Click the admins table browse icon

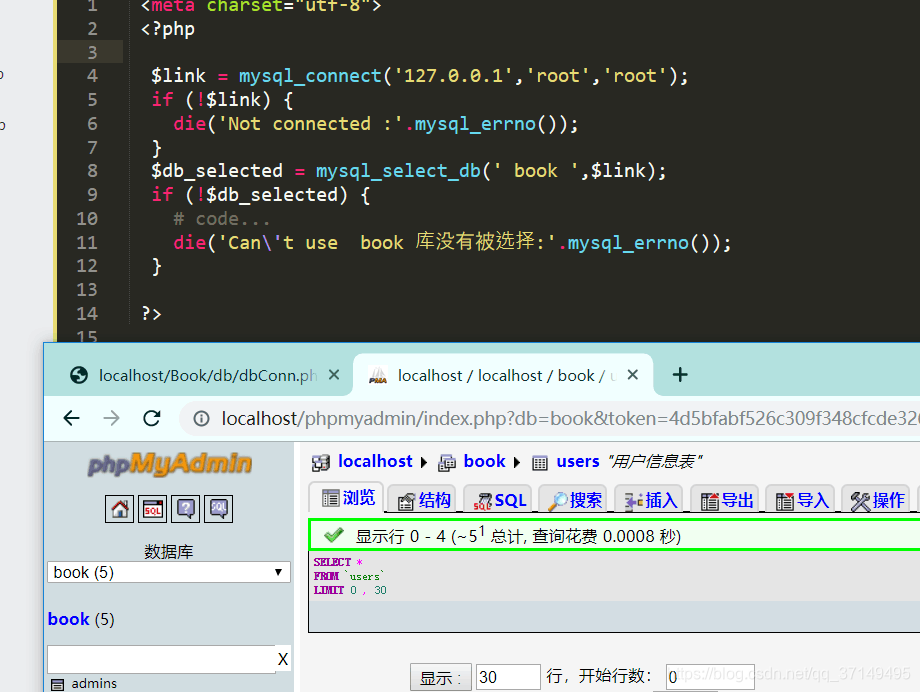58,684
